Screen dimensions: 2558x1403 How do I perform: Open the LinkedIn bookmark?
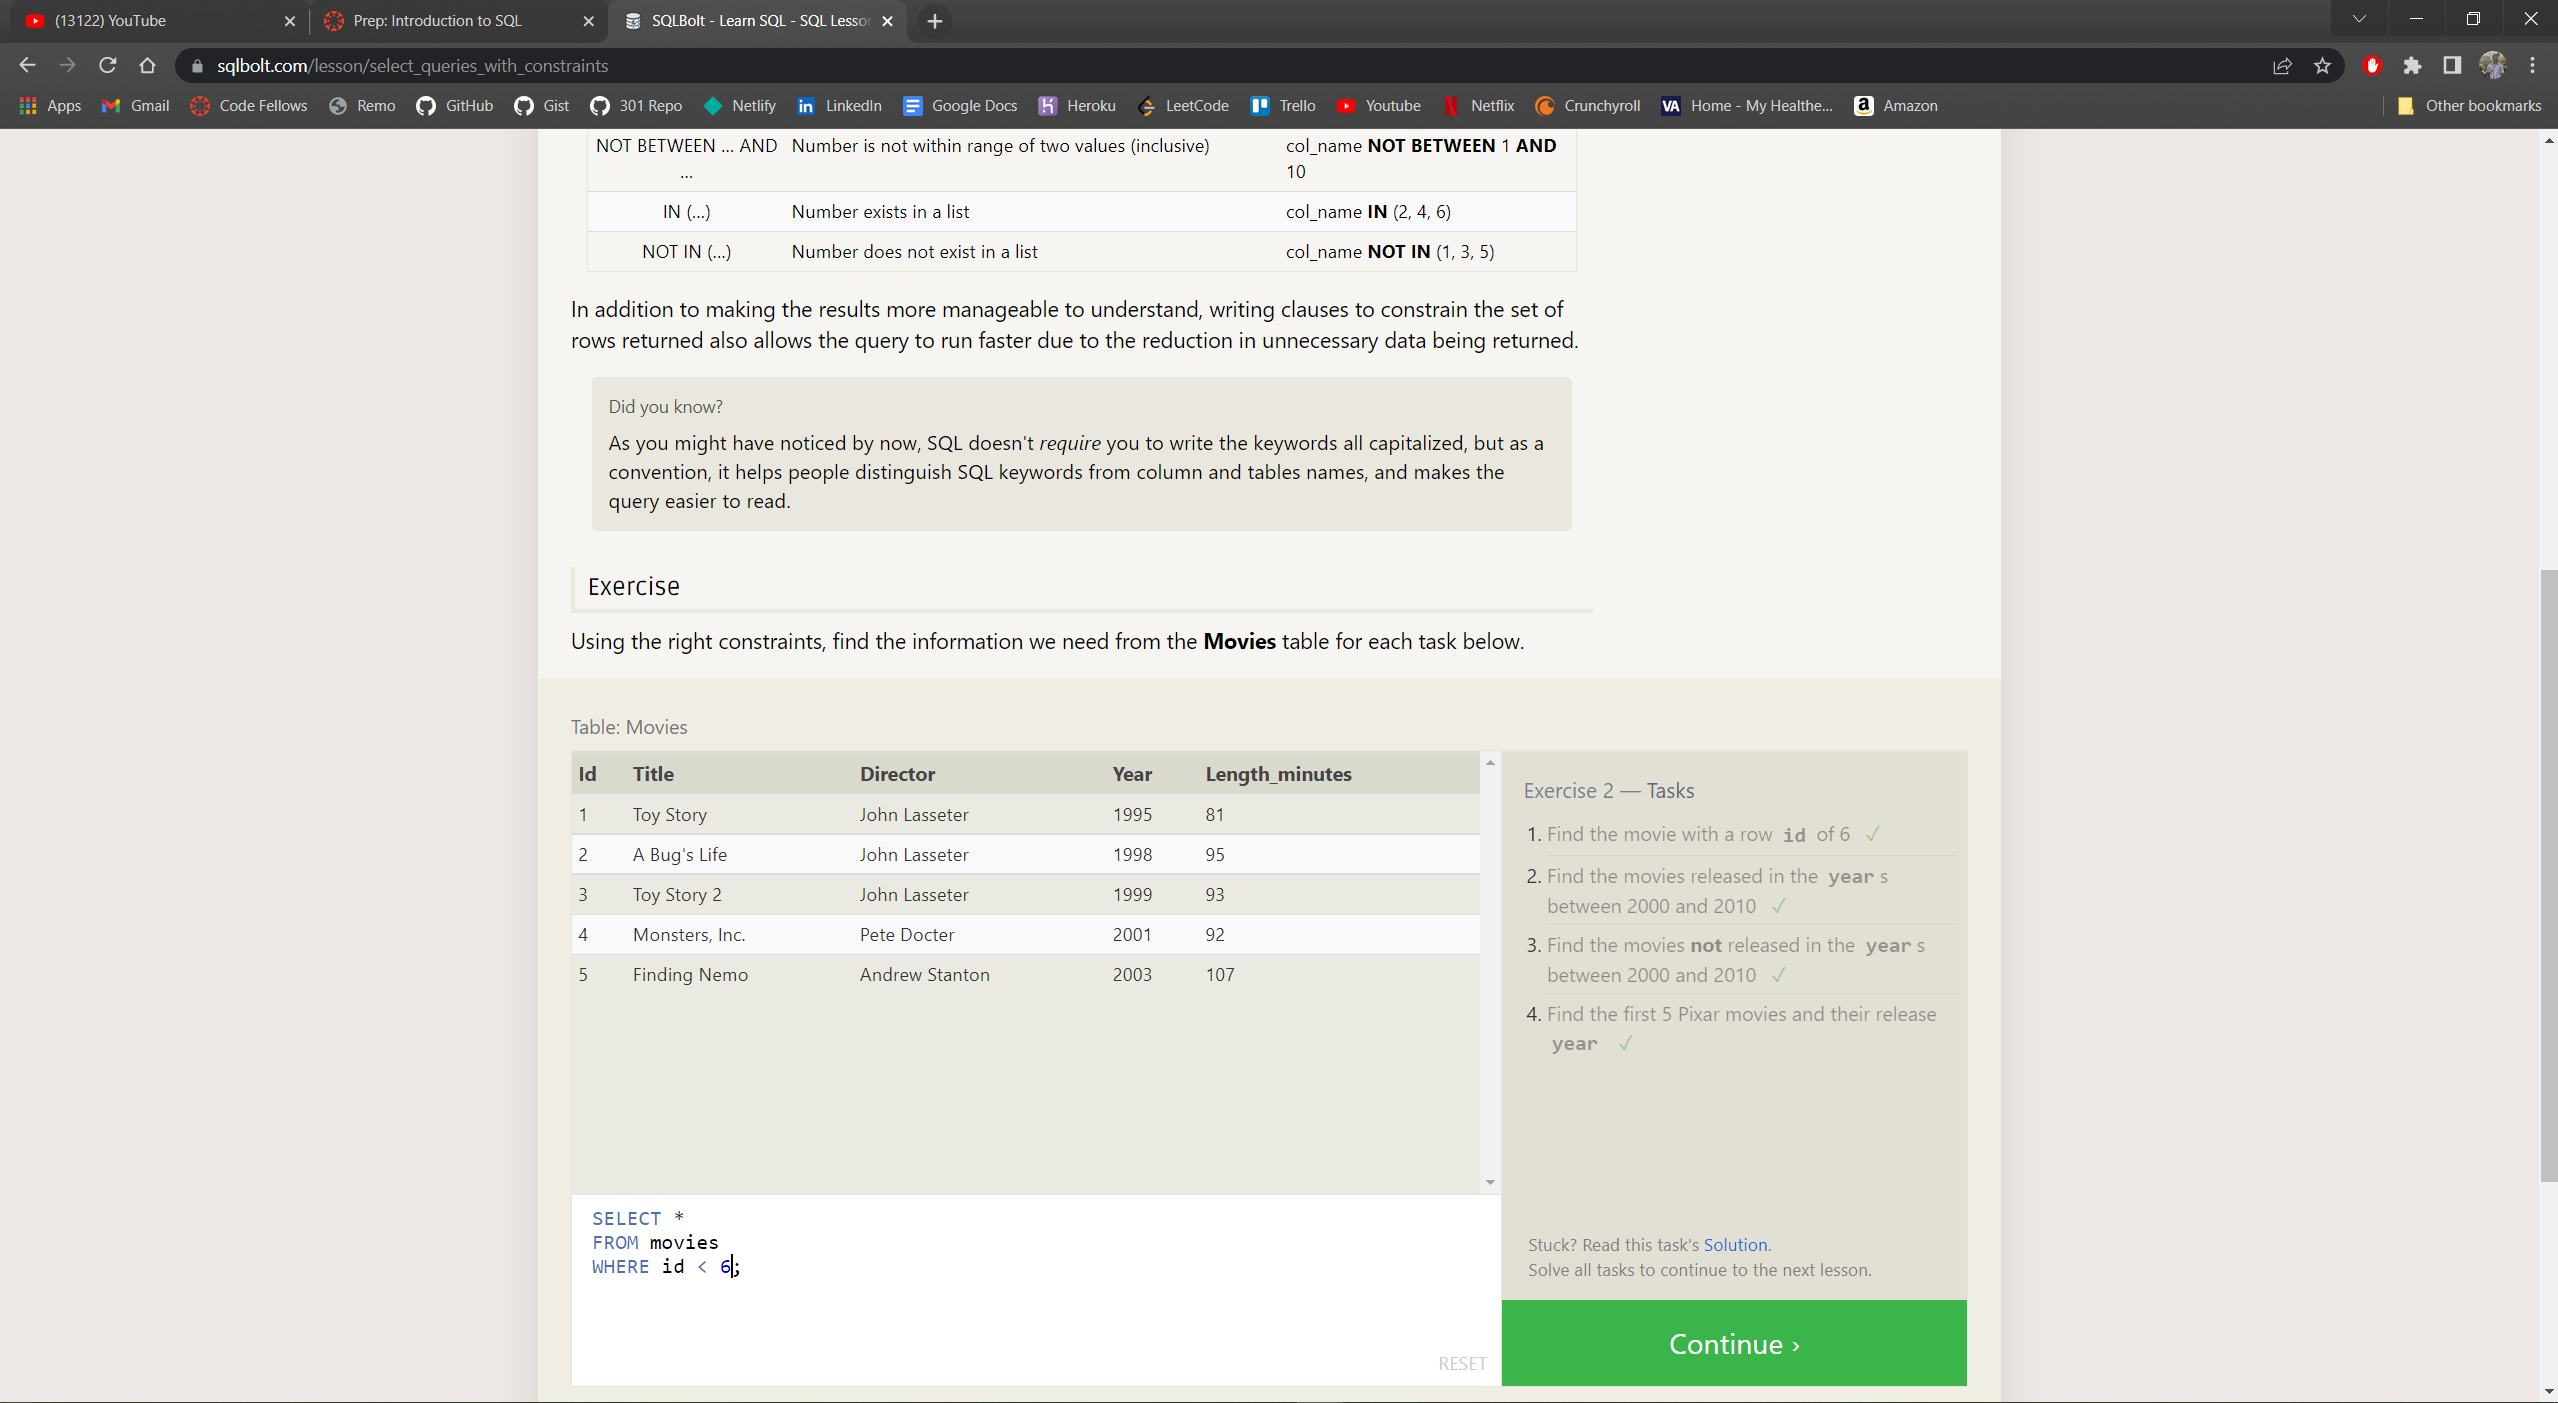coord(839,106)
